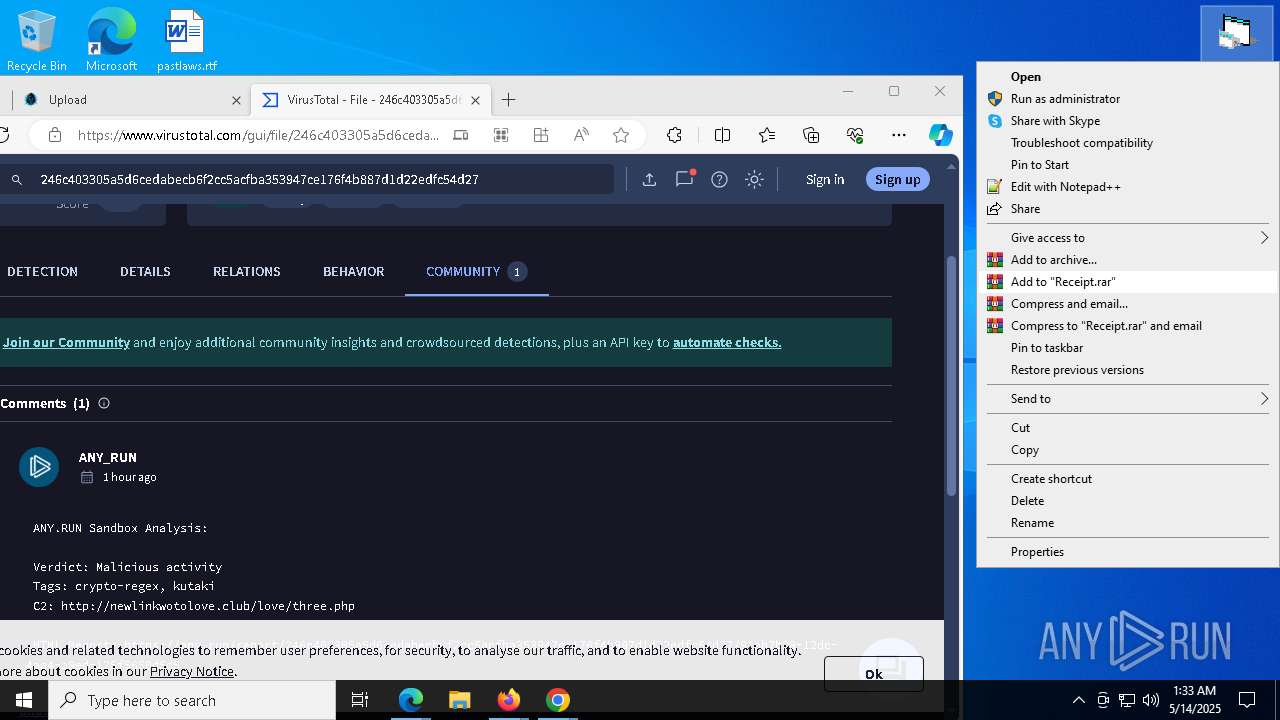Viewport: 1280px width, 720px height.
Task: Accept cookies with the Ok button
Action: 874,674
